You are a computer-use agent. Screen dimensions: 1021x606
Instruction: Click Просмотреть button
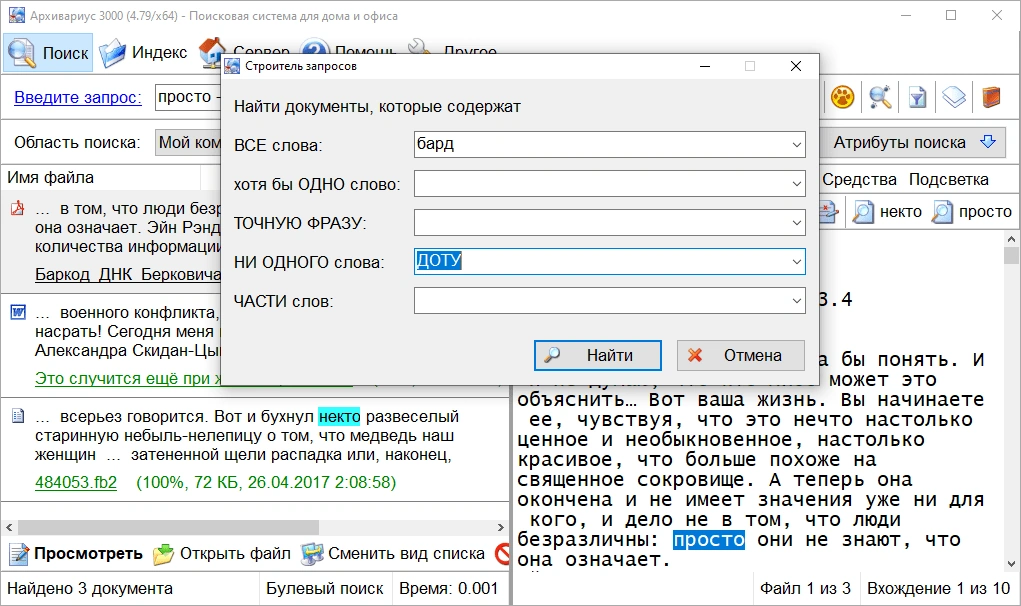click(76, 554)
